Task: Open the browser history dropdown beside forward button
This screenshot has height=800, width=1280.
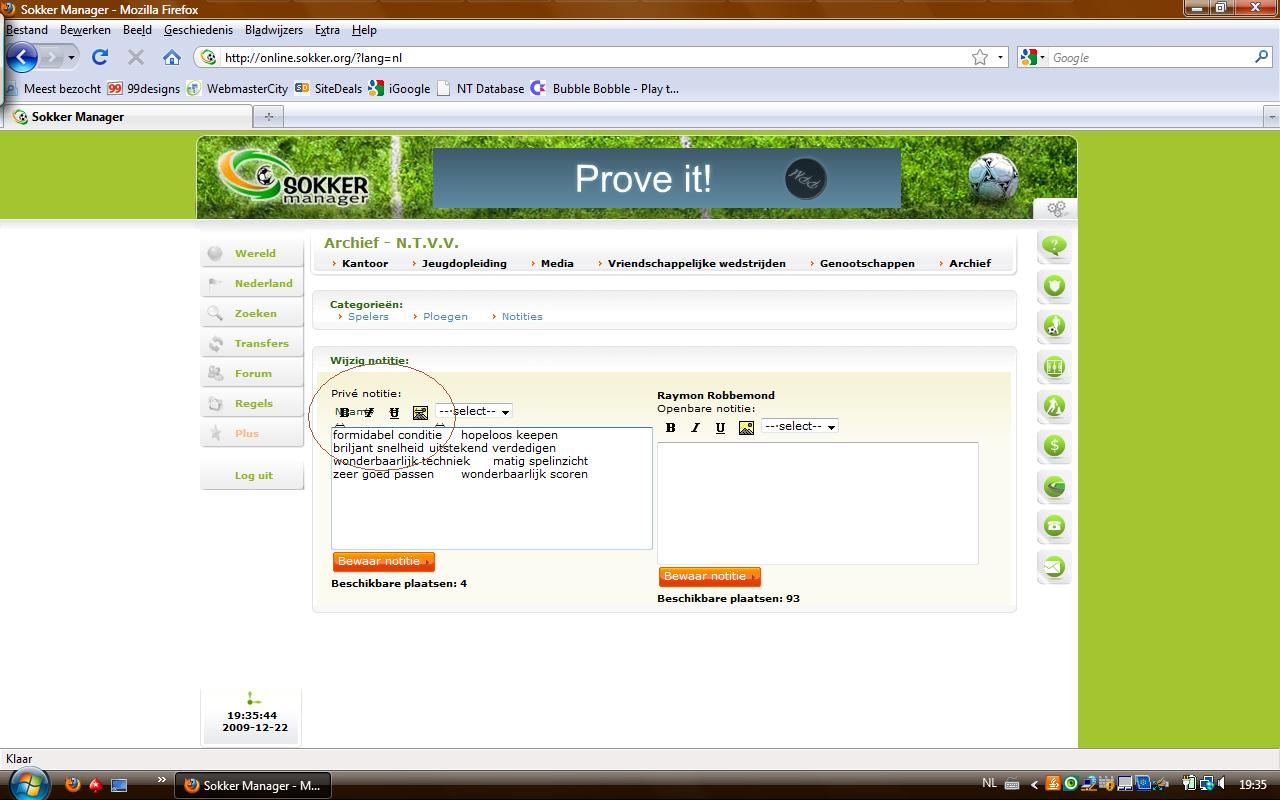Action: click(x=71, y=58)
